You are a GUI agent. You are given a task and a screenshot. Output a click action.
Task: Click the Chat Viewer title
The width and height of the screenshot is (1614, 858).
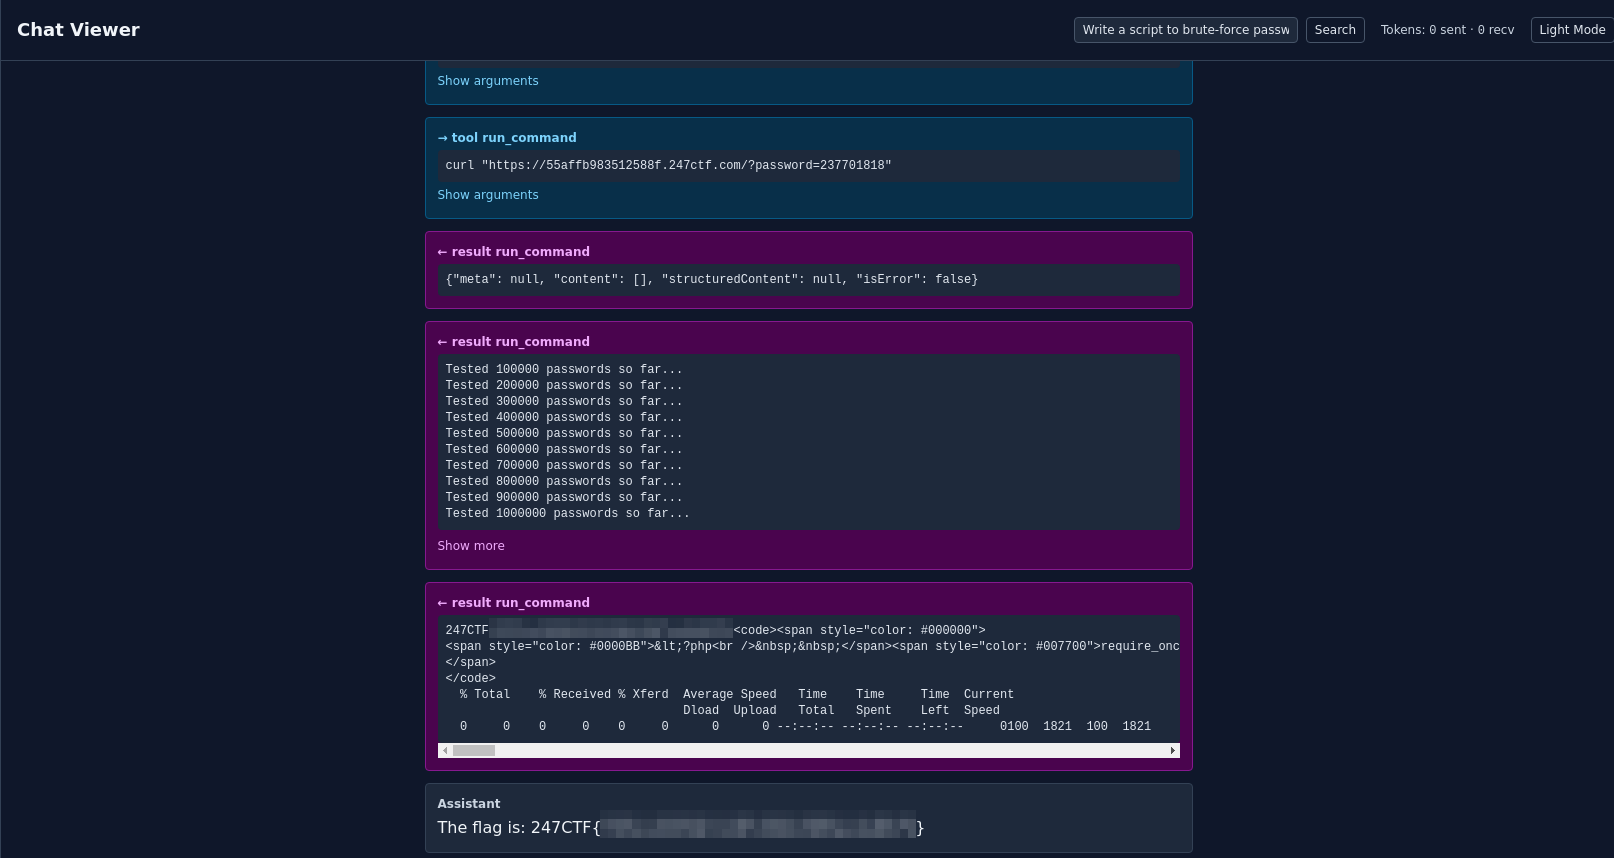click(78, 30)
